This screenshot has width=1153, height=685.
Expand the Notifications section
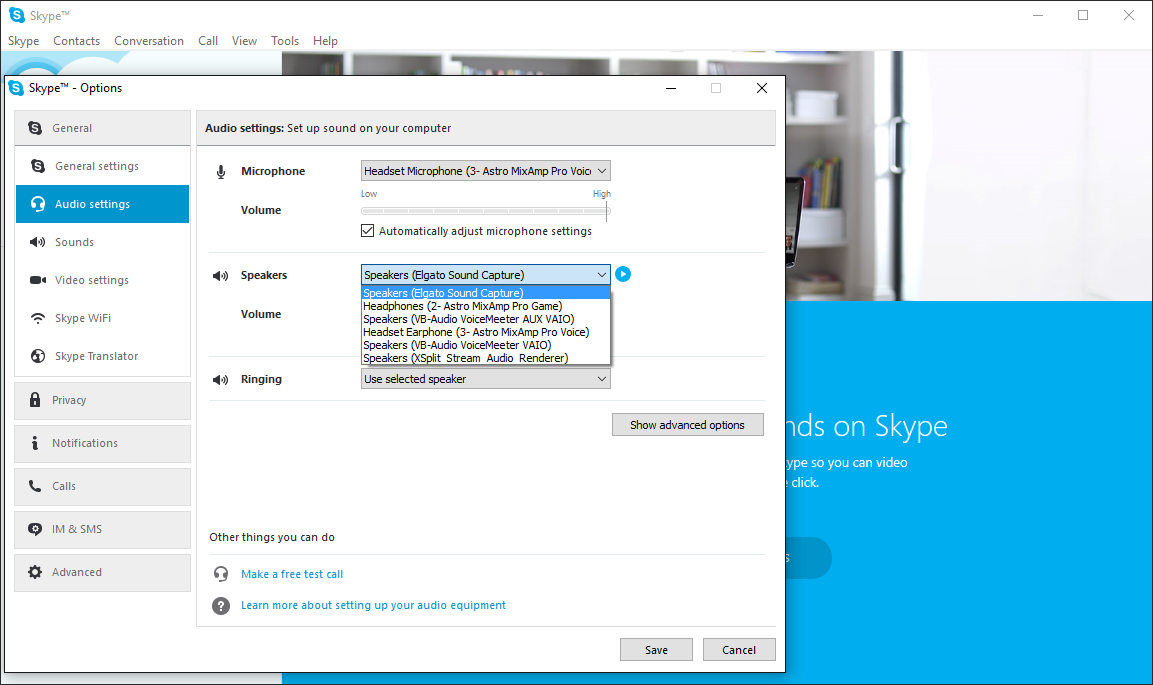point(102,443)
